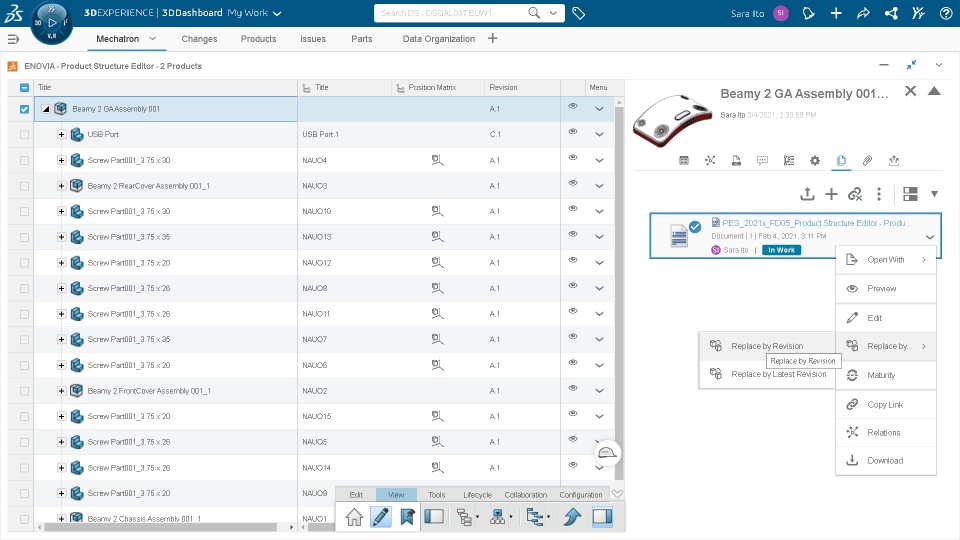Expand Beamy 2 RearCover Assembly 001_1 node
The width and height of the screenshot is (960, 540).
[61, 186]
